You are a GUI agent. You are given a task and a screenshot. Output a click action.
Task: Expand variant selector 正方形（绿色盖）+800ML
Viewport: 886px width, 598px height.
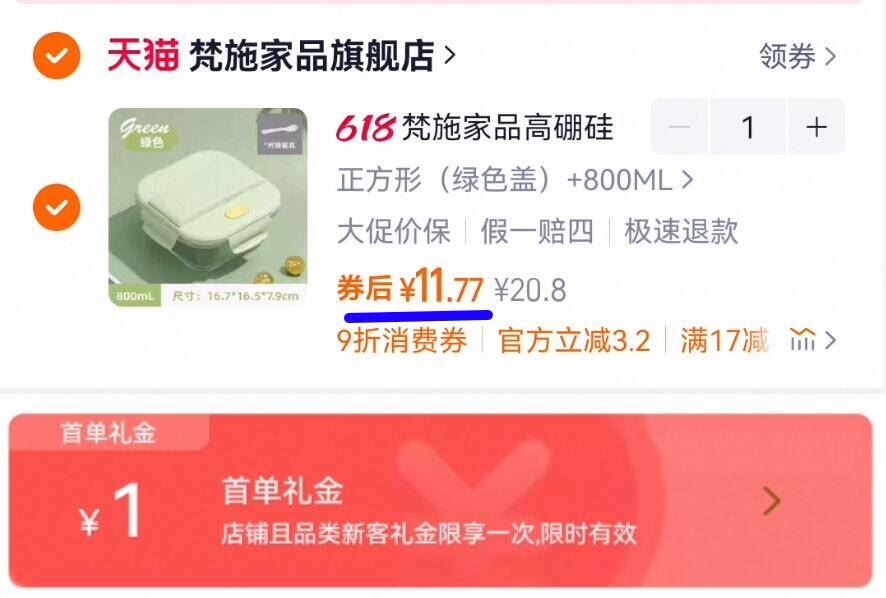tap(515, 180)
